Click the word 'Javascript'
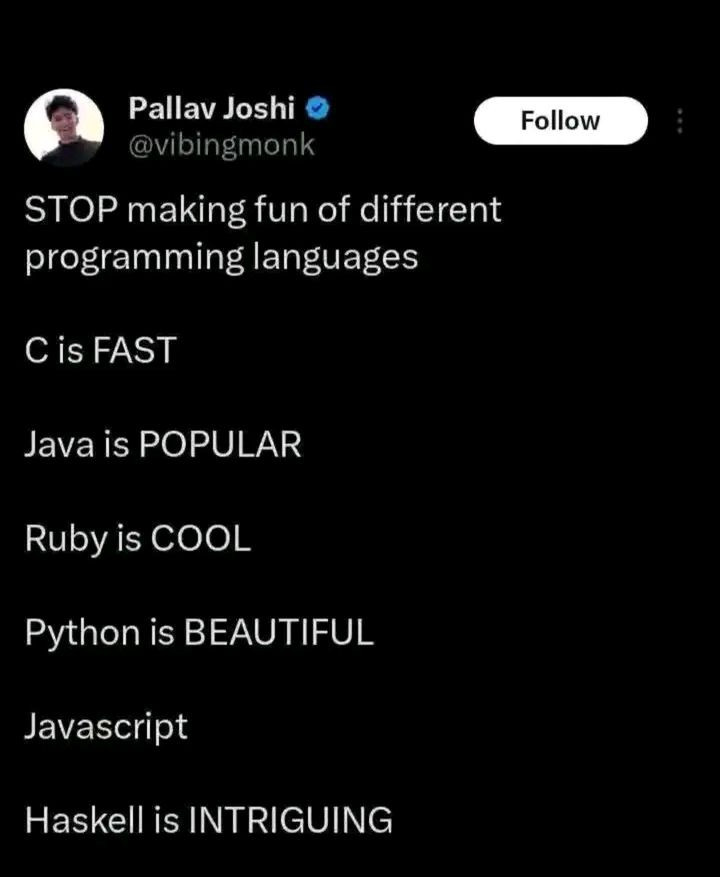Screen dimensions: 720x877 [x=105, y=726]
